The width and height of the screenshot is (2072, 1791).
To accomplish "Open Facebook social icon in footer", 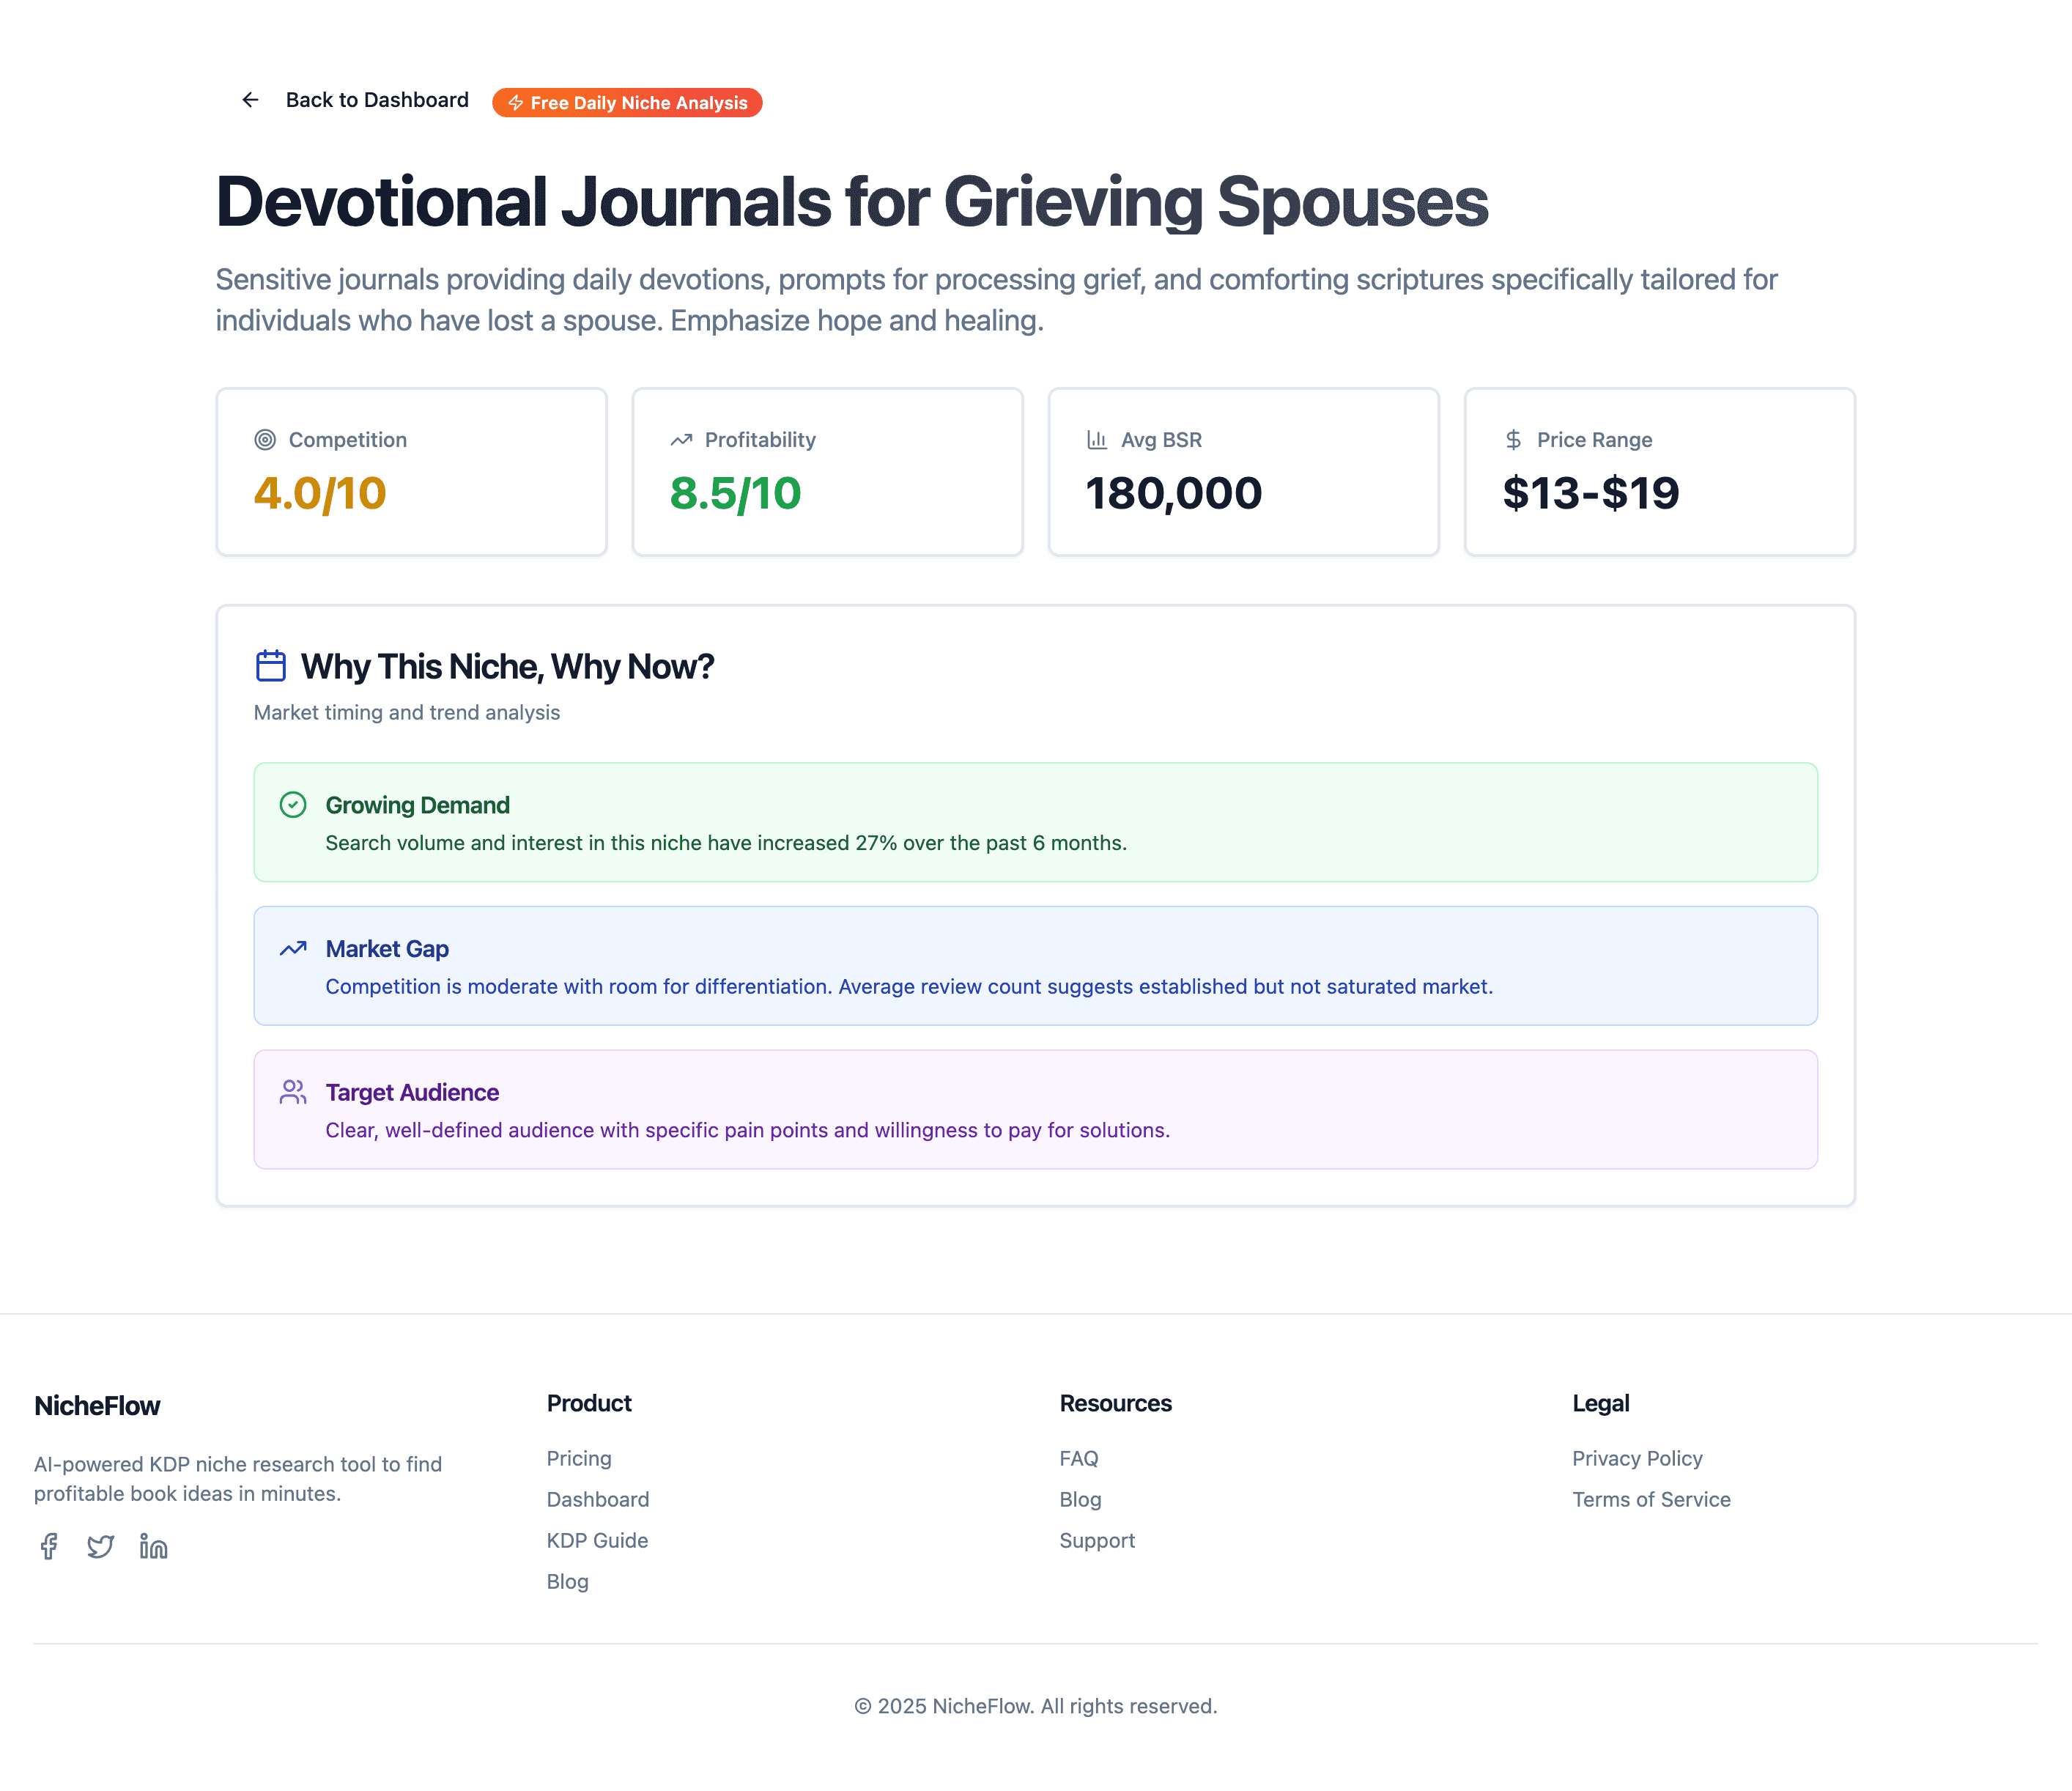I will coord(48,1546).
